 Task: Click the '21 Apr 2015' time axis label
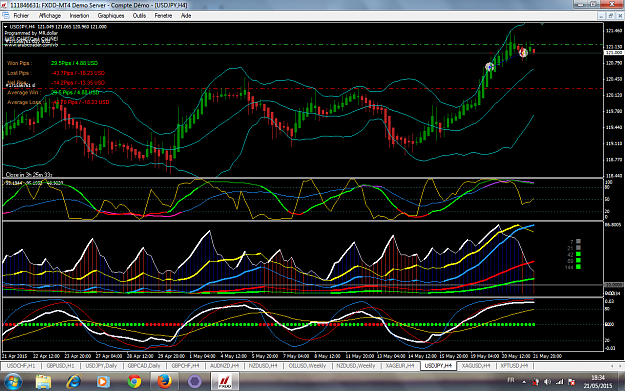pos(15,356)
